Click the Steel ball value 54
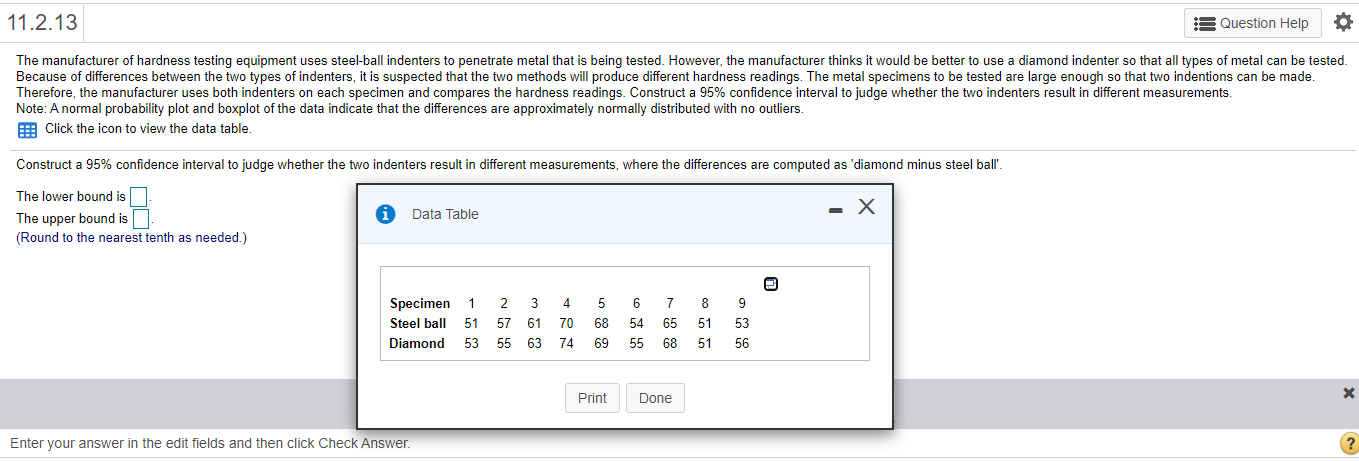Viewport: 1359px width, 461px height. 636,323
